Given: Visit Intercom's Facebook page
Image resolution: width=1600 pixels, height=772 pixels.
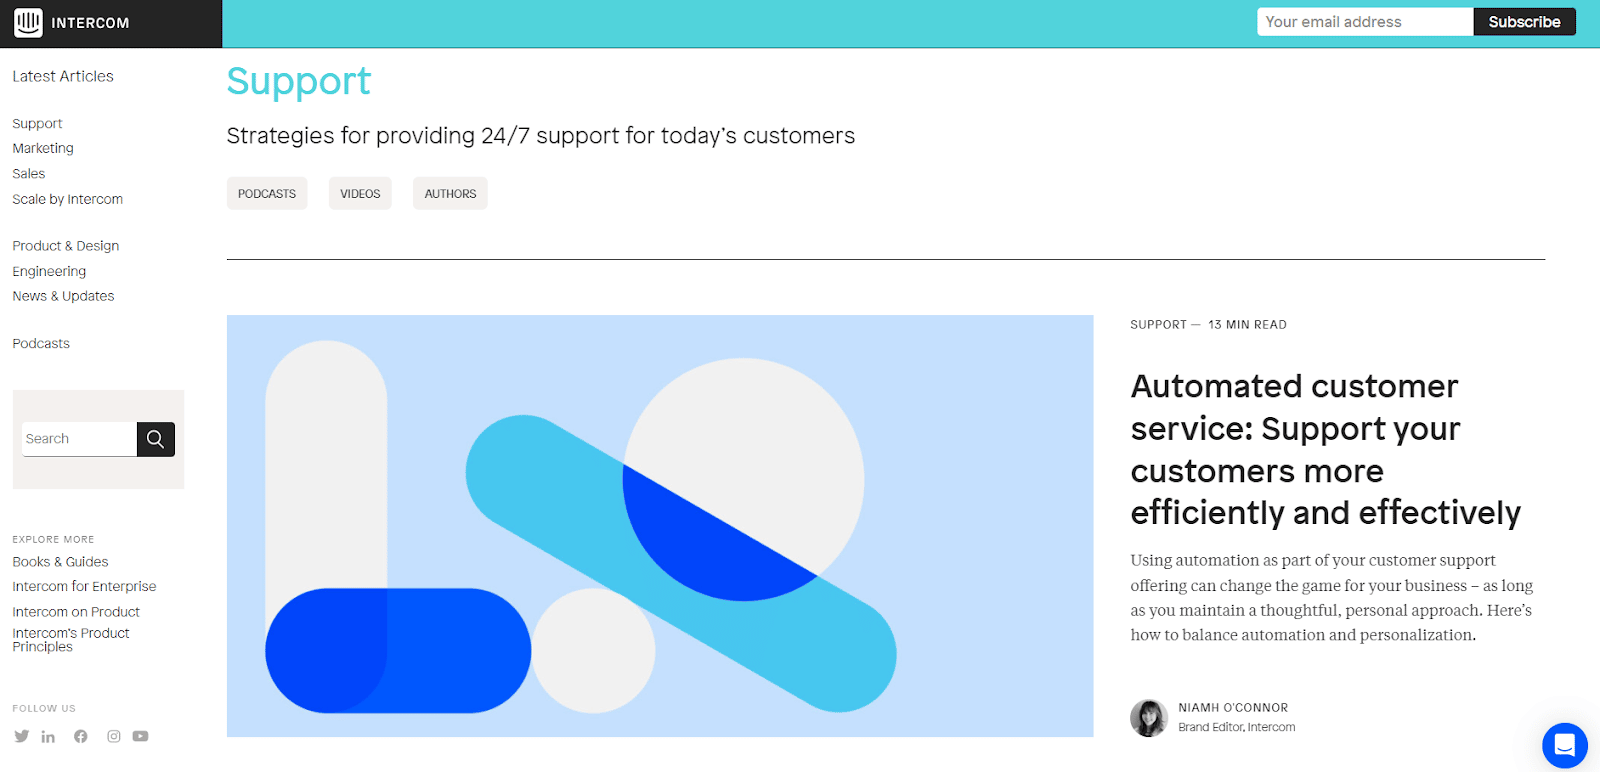Looking at the screenshot, I should point(80,736).
